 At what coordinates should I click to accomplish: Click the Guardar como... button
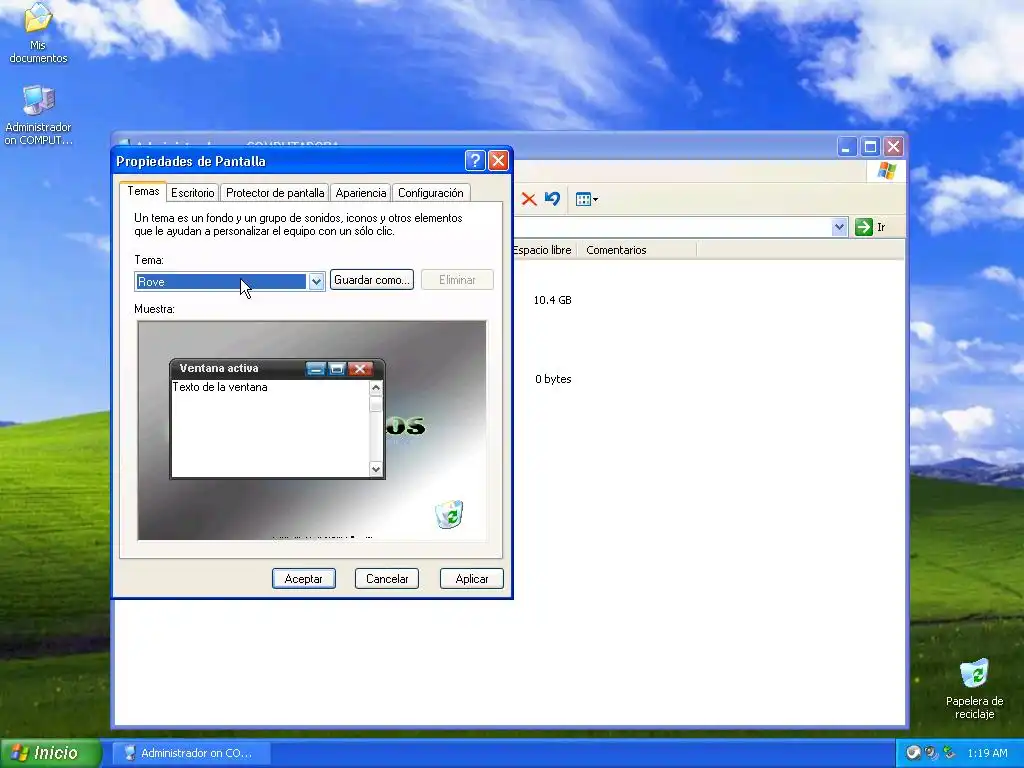(372, 280)
